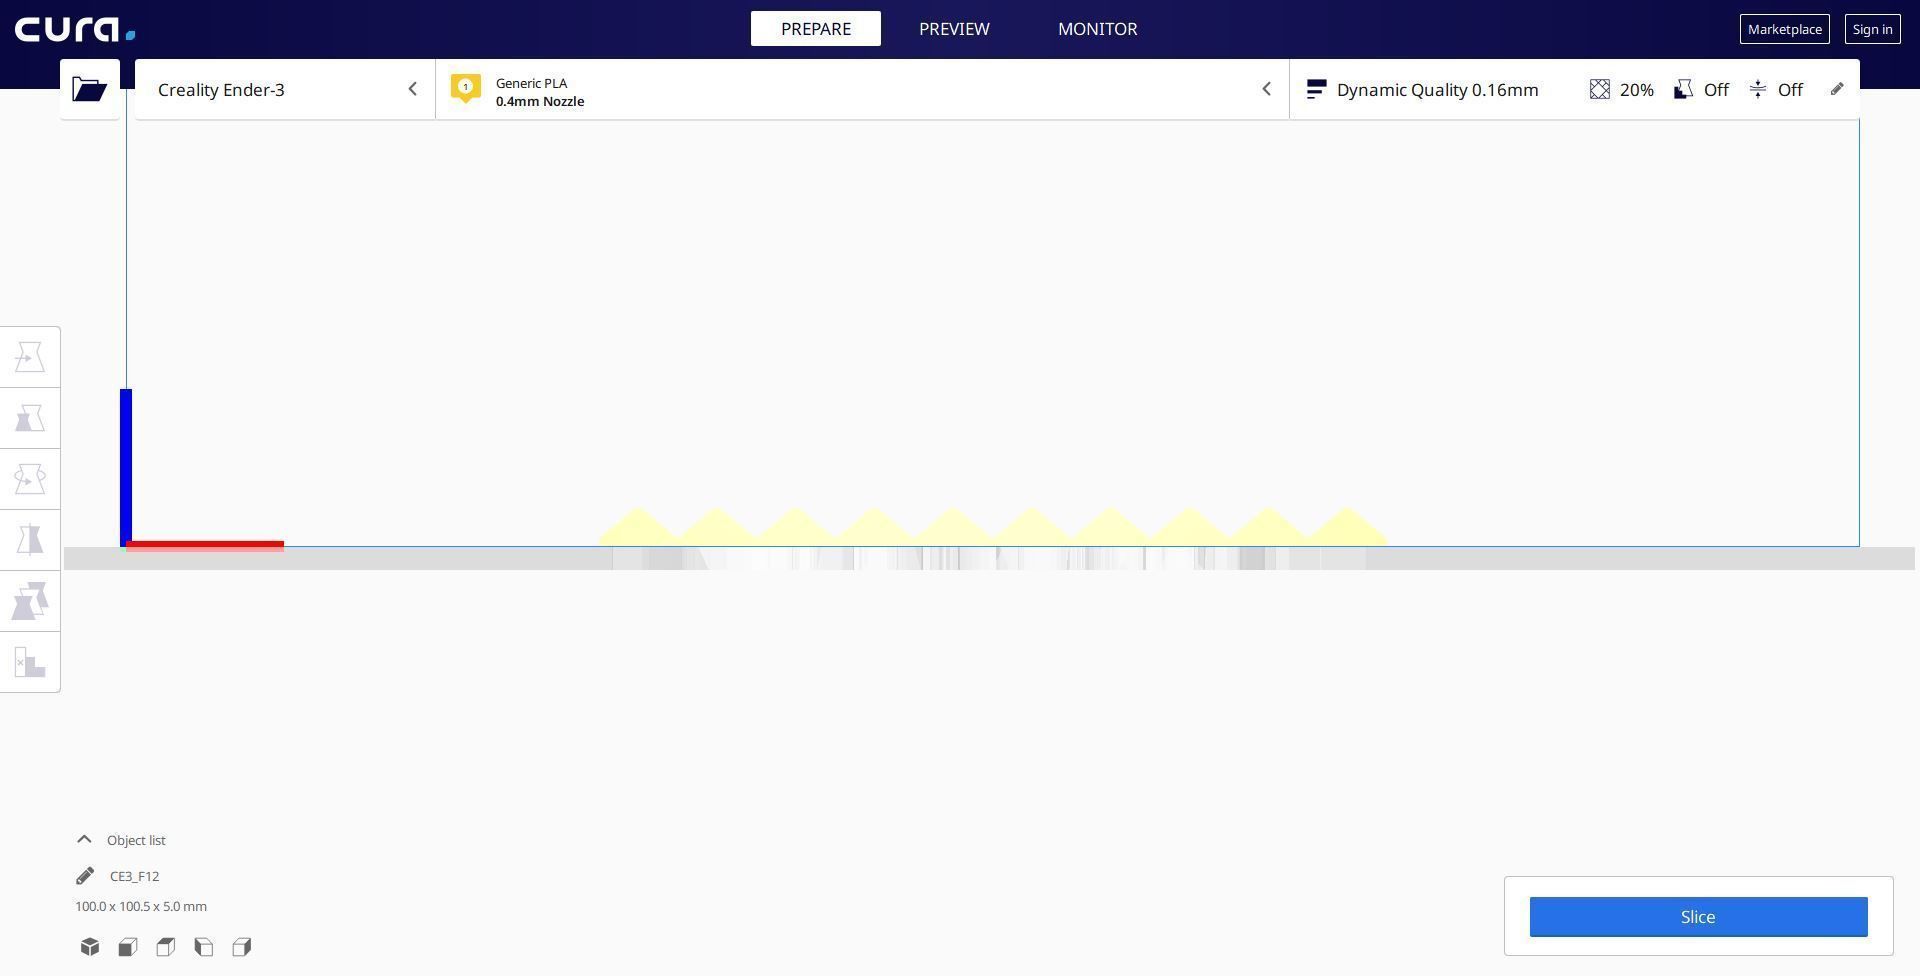Click the Cura logo
This screenshot has width=1920, height=976.
75,29
